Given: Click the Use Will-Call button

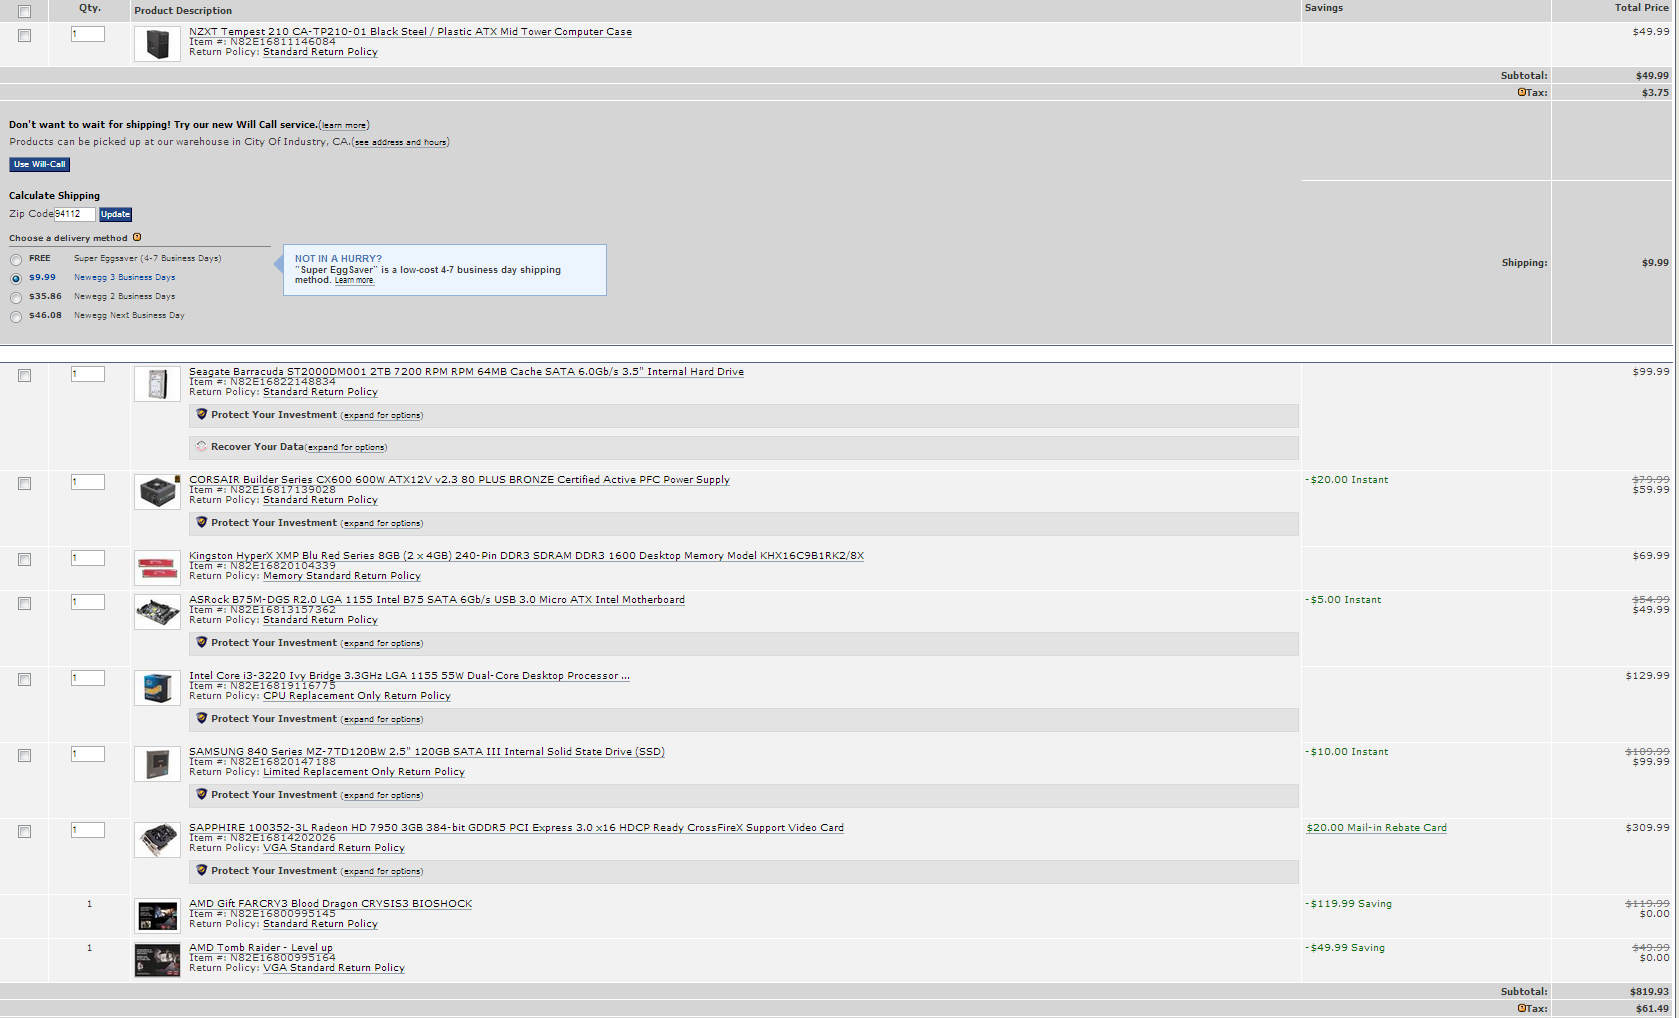Looking at the screenshot, I should click(40, 164).
